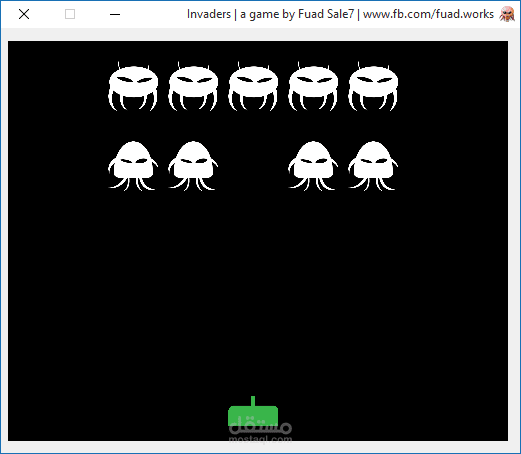The image size is (521, 454).
Task: Click the disabled maximize button
Action: pos(70,14)
